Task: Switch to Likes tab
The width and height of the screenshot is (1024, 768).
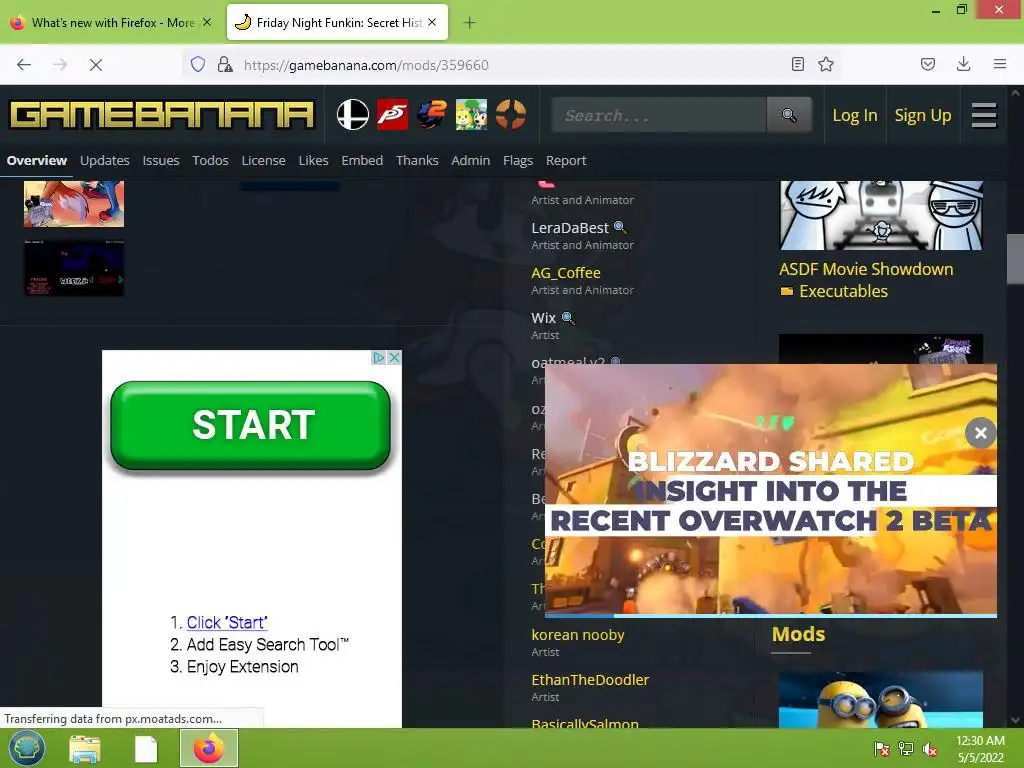Action: tap(313, 161)
